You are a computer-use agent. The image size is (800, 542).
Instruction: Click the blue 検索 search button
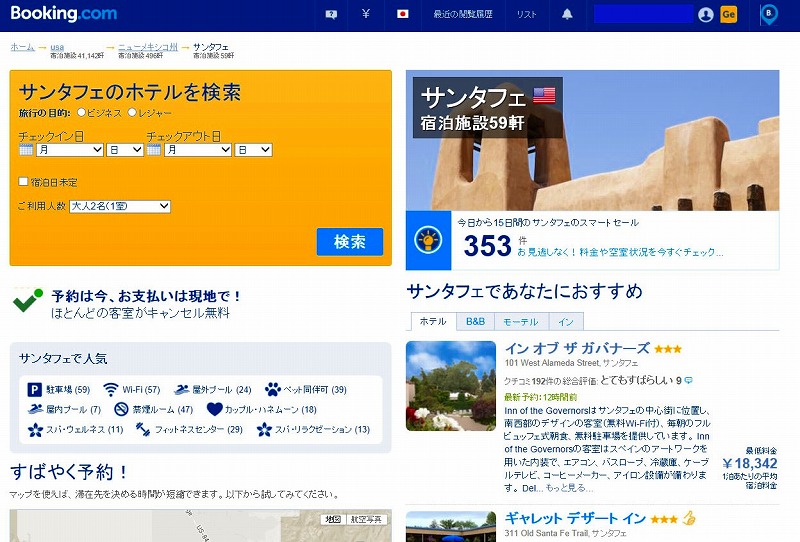click(349, 241)
